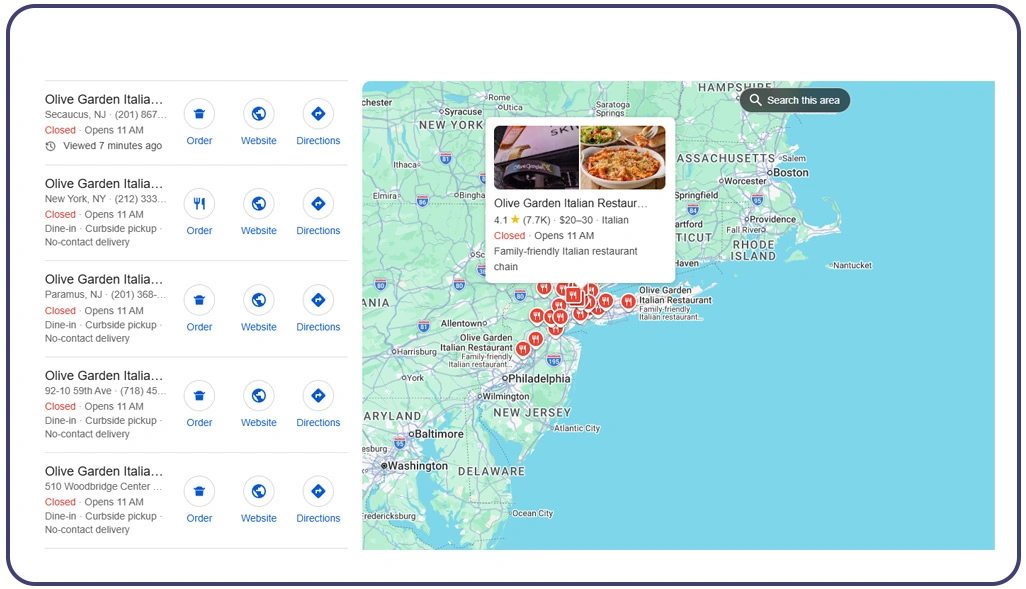
Task: Open Website for Secaucus, NJ location
Action: pos(258,114)
